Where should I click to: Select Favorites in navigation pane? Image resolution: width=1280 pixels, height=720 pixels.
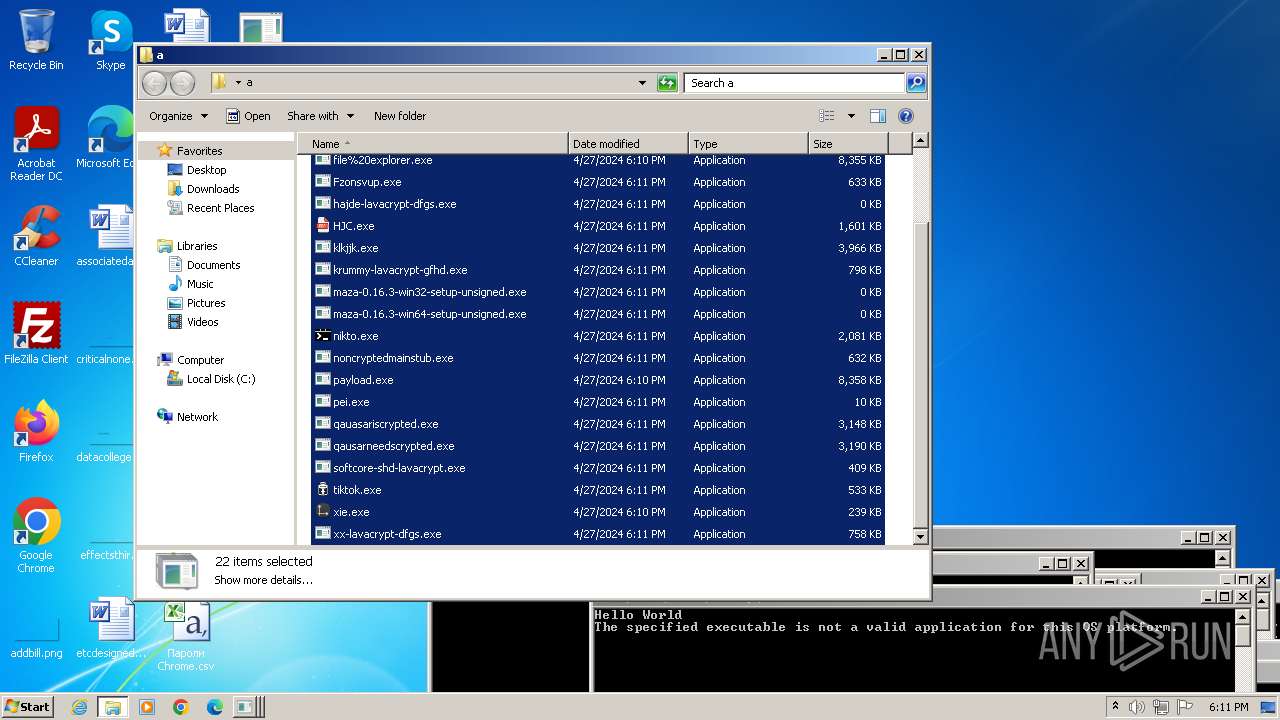(199, 151)
